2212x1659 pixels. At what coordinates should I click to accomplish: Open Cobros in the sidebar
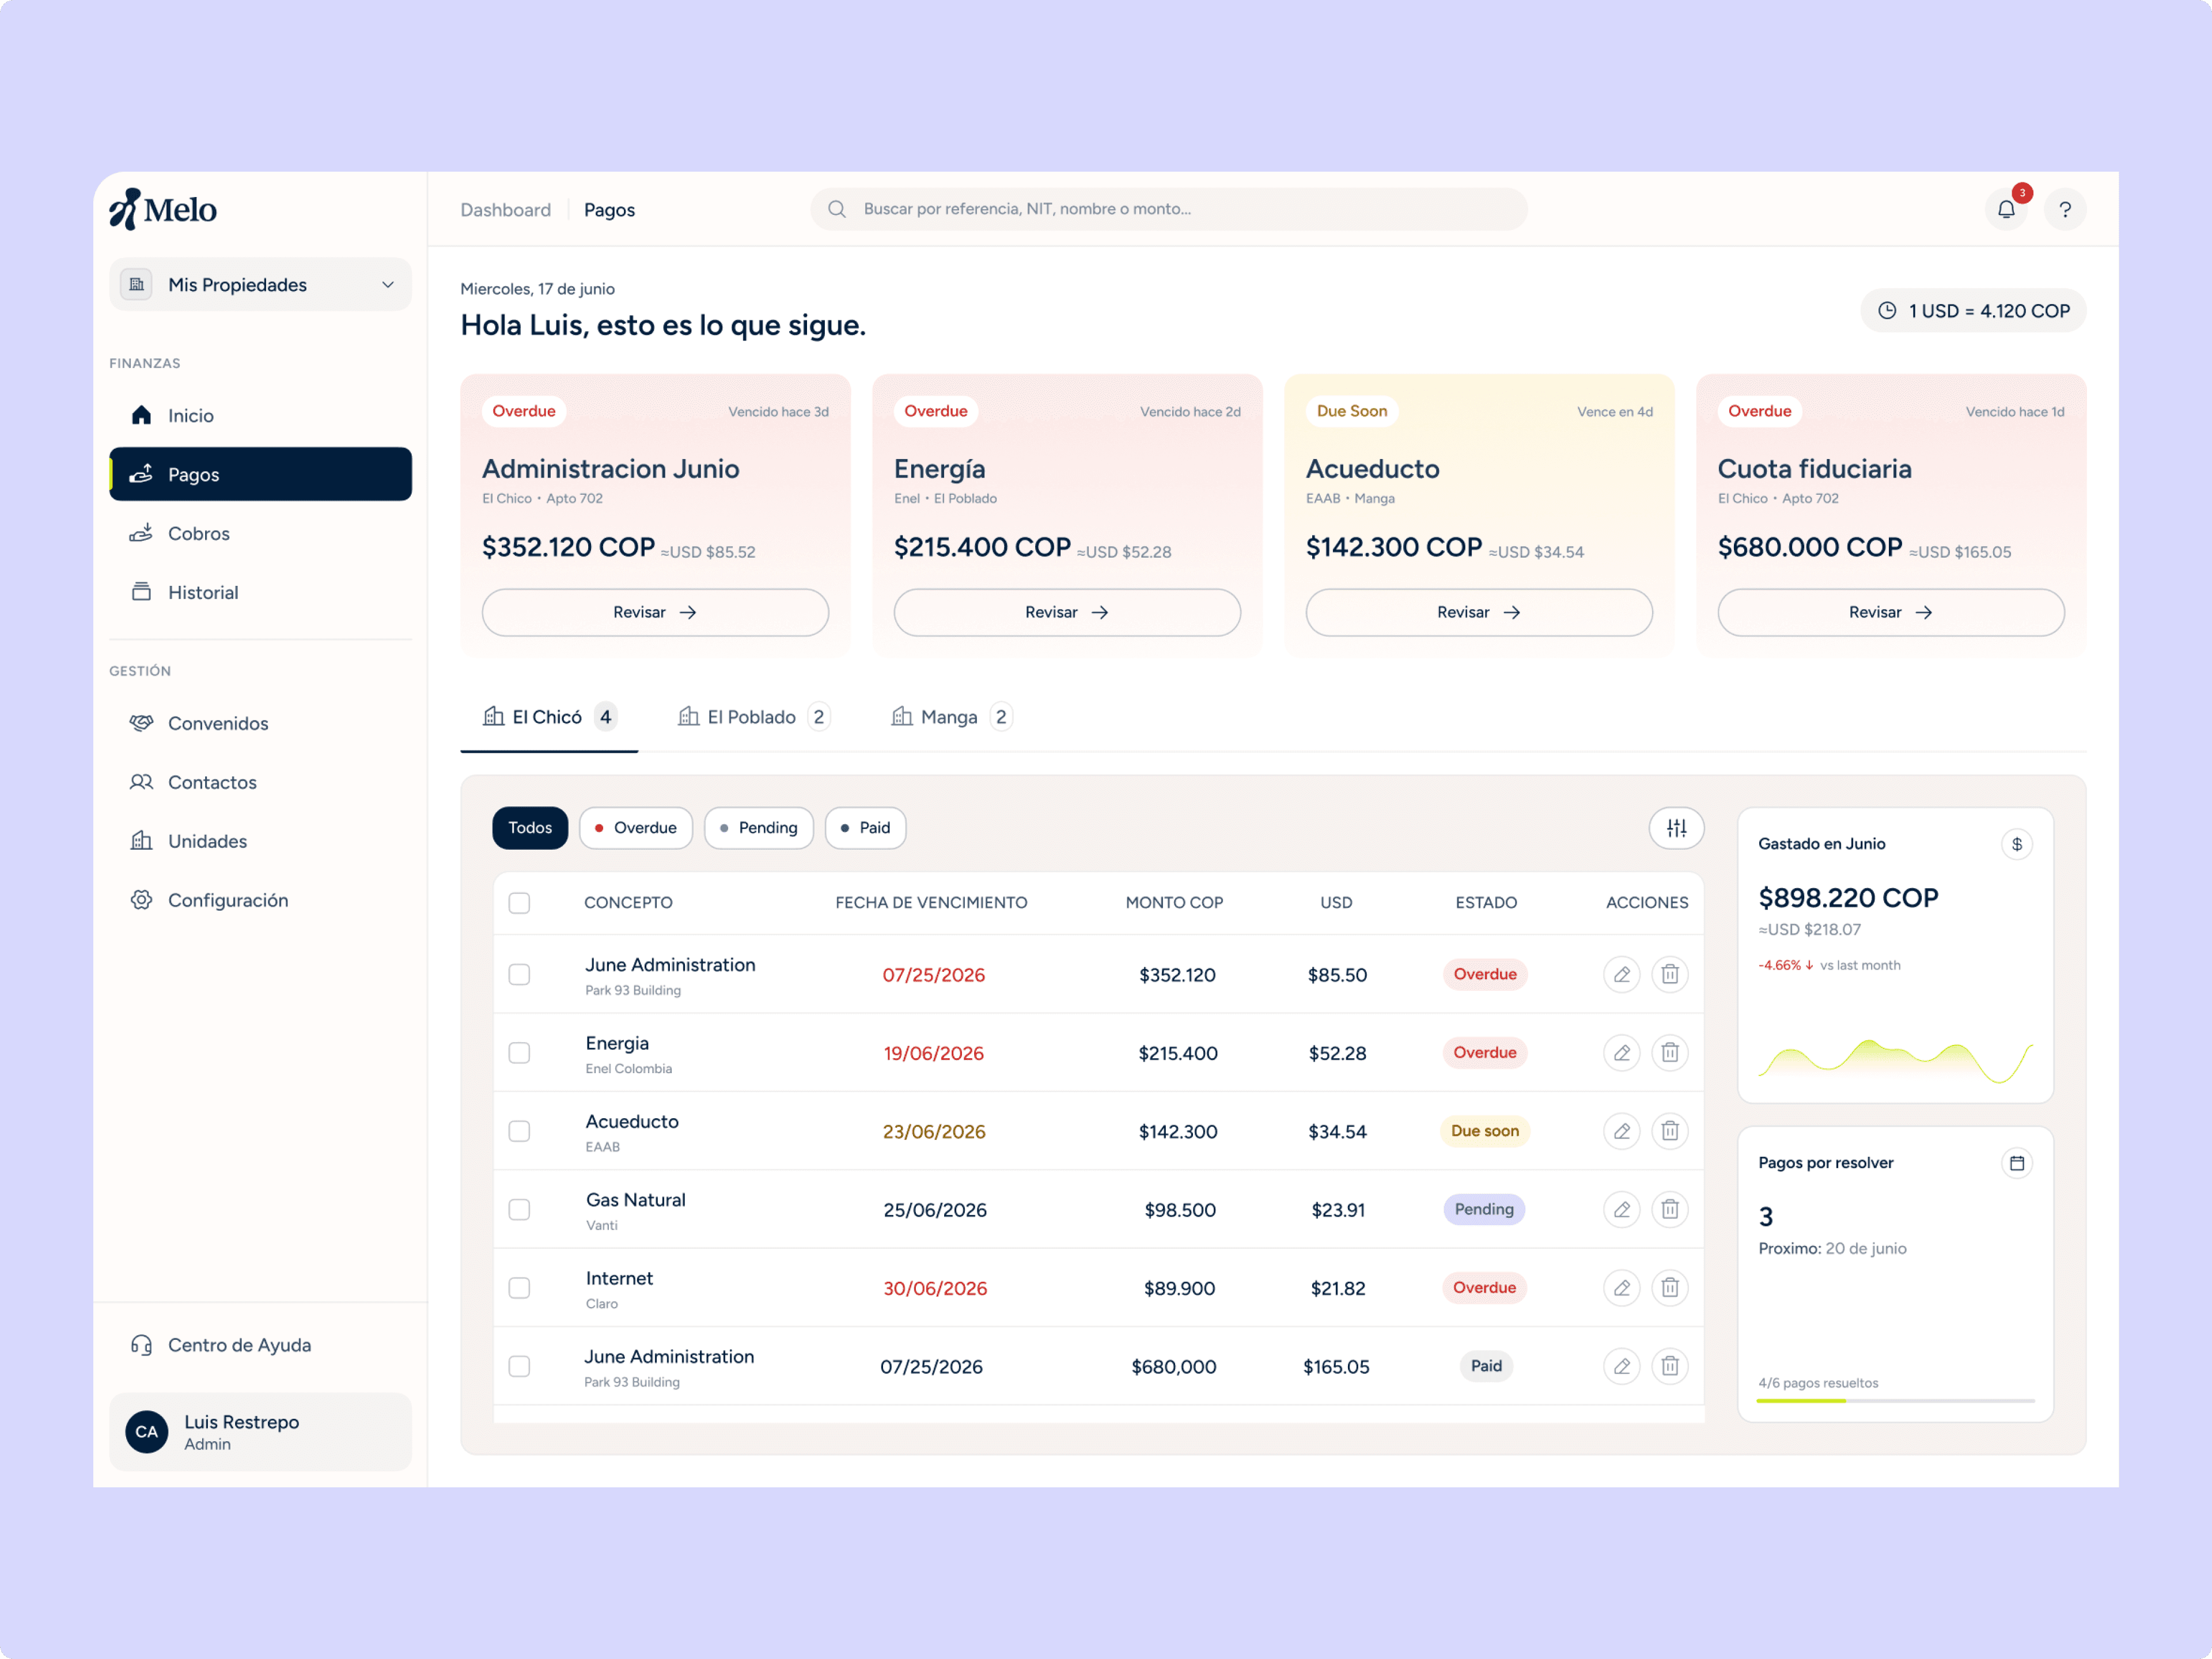tap(260, 533)
